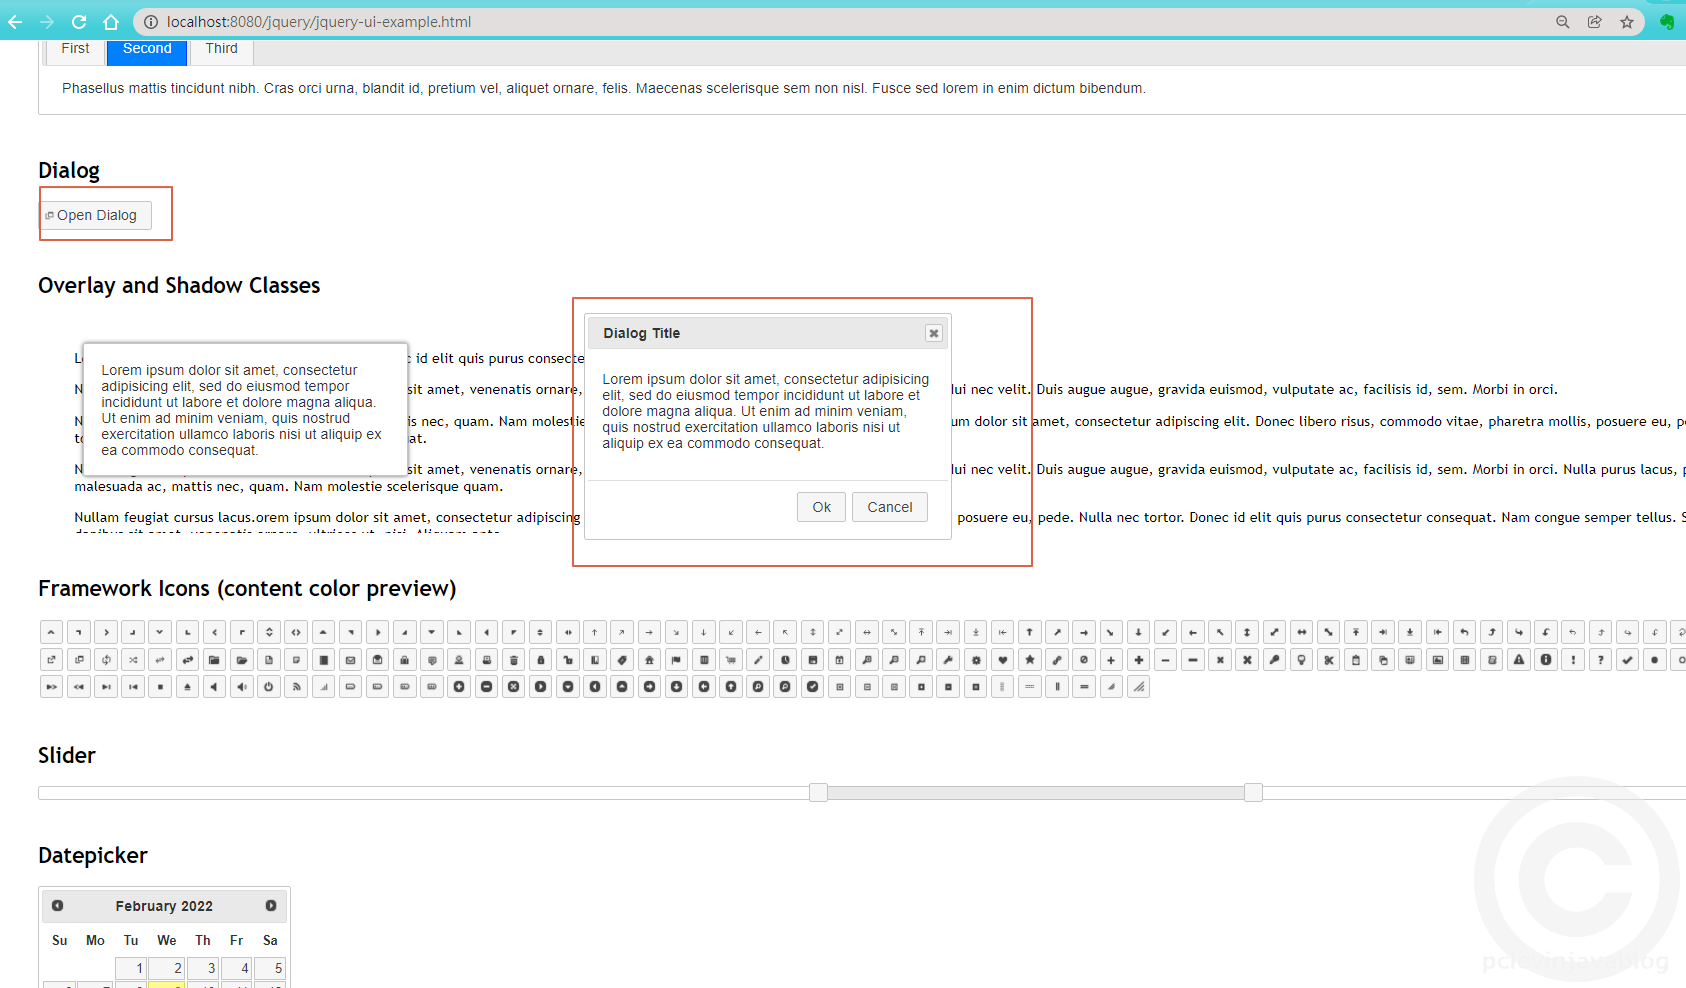Click the trash can framework icon
The image size is (1686, 988).
[x=513, y=660]
